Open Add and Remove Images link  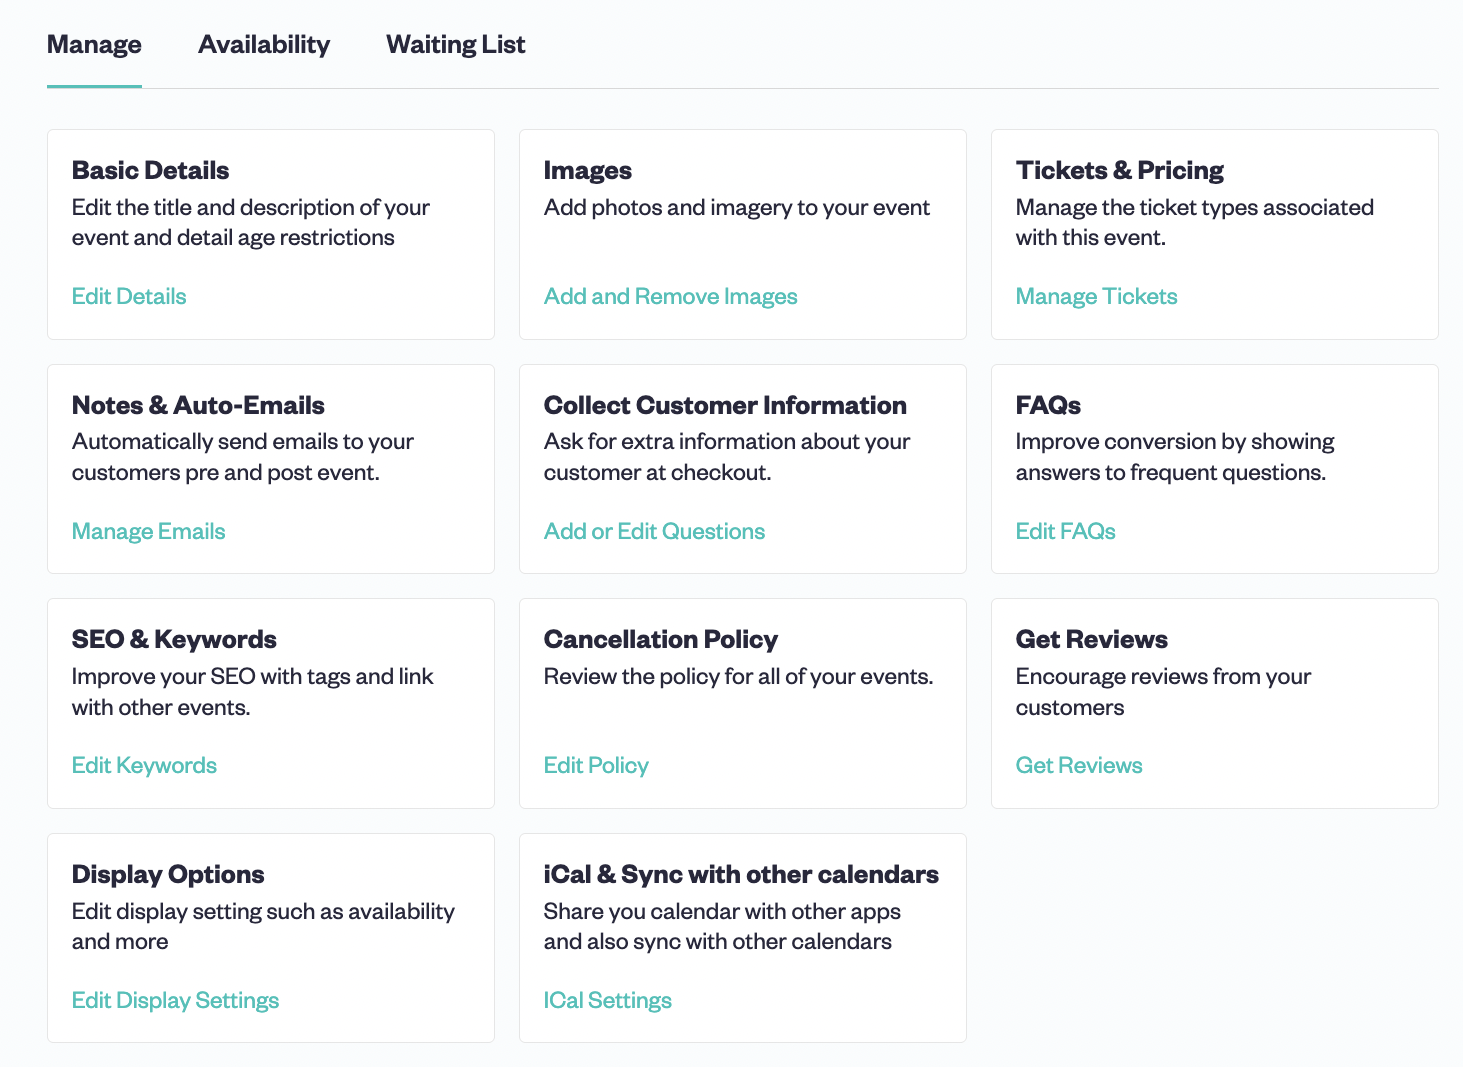[x=670, y=296]
